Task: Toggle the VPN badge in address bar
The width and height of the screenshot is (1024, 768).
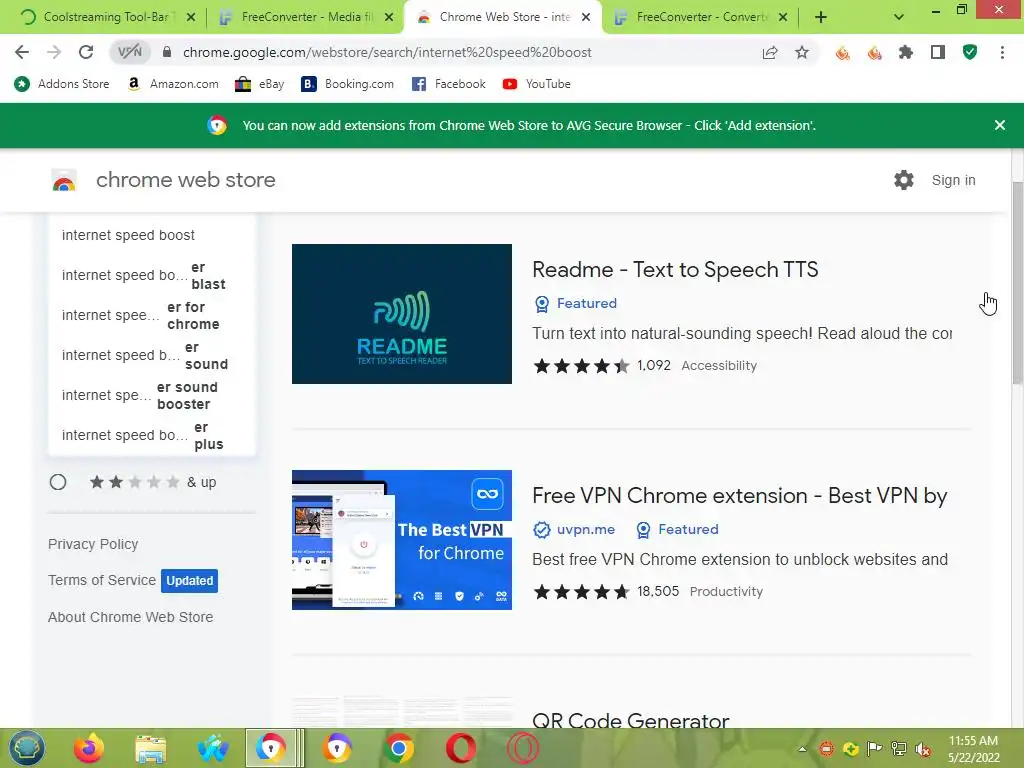Action: click(x=130, y=52)
